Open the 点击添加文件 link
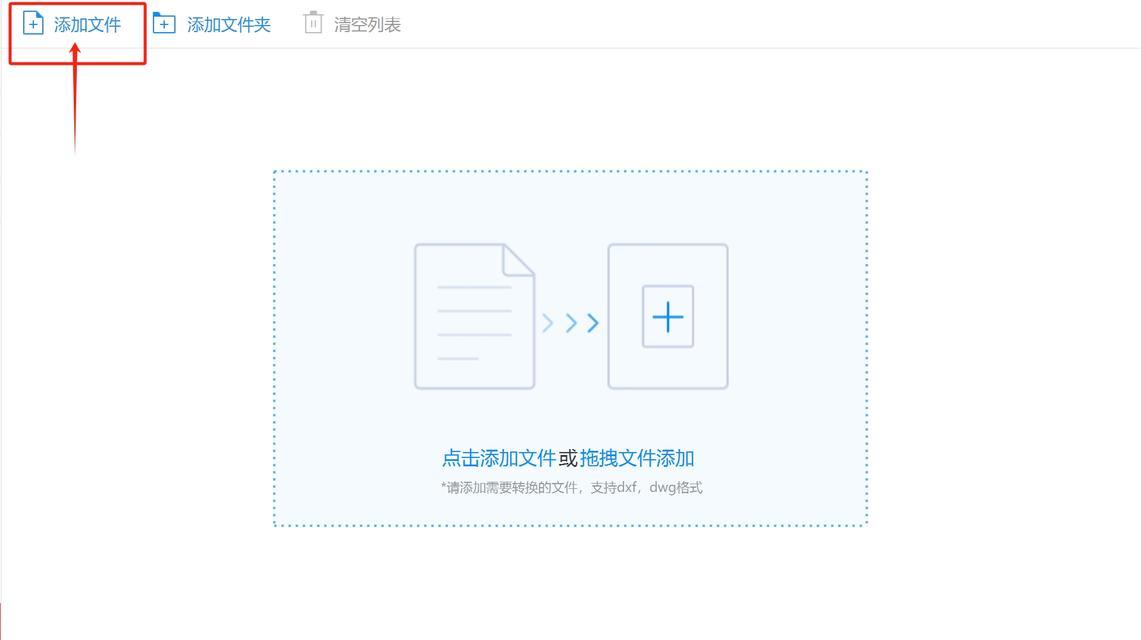This screenshot has height=640, width=1141. tap(499, 458)
